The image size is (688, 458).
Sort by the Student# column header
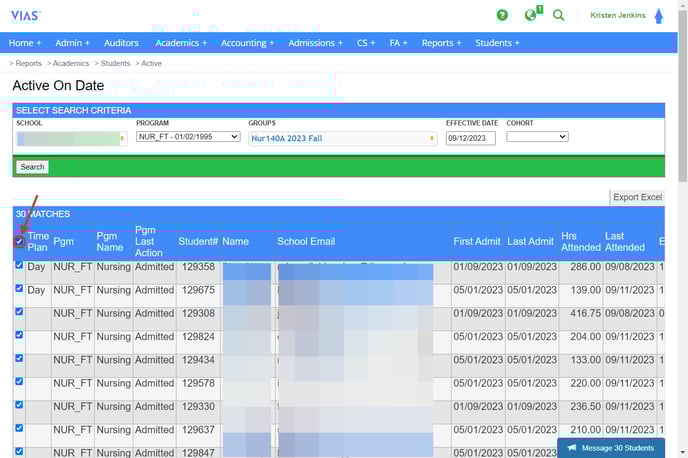198,241
